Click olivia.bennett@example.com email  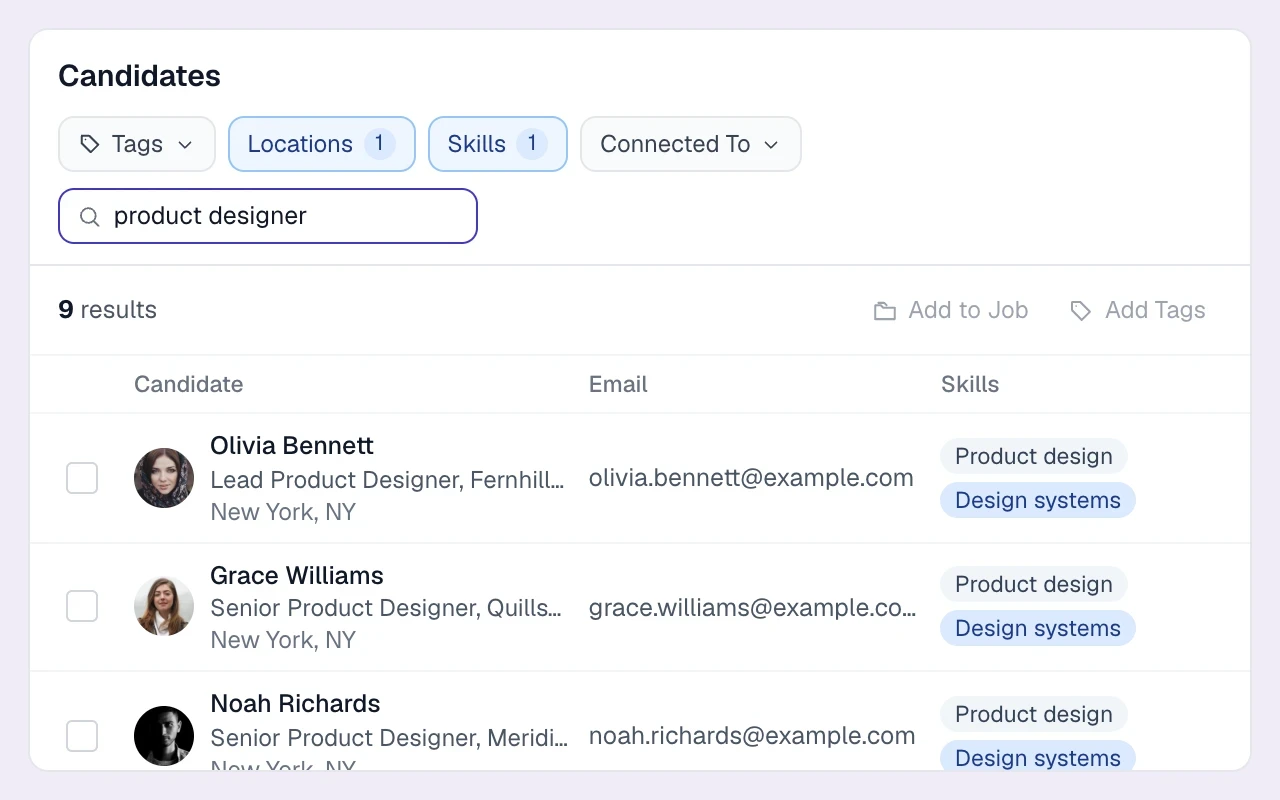pos(751,478)
